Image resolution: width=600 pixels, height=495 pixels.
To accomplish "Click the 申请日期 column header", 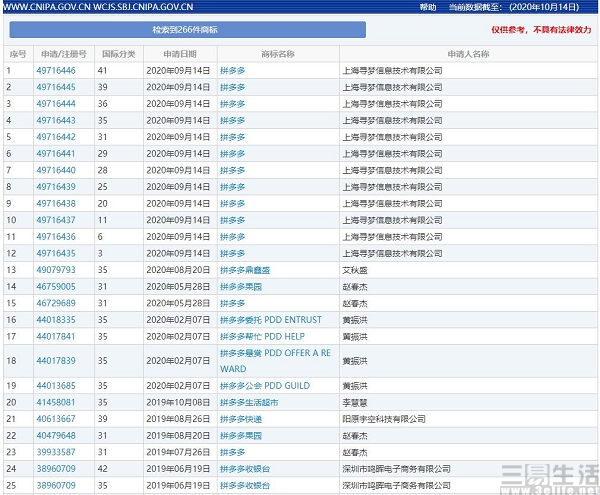I will point(180,54).
